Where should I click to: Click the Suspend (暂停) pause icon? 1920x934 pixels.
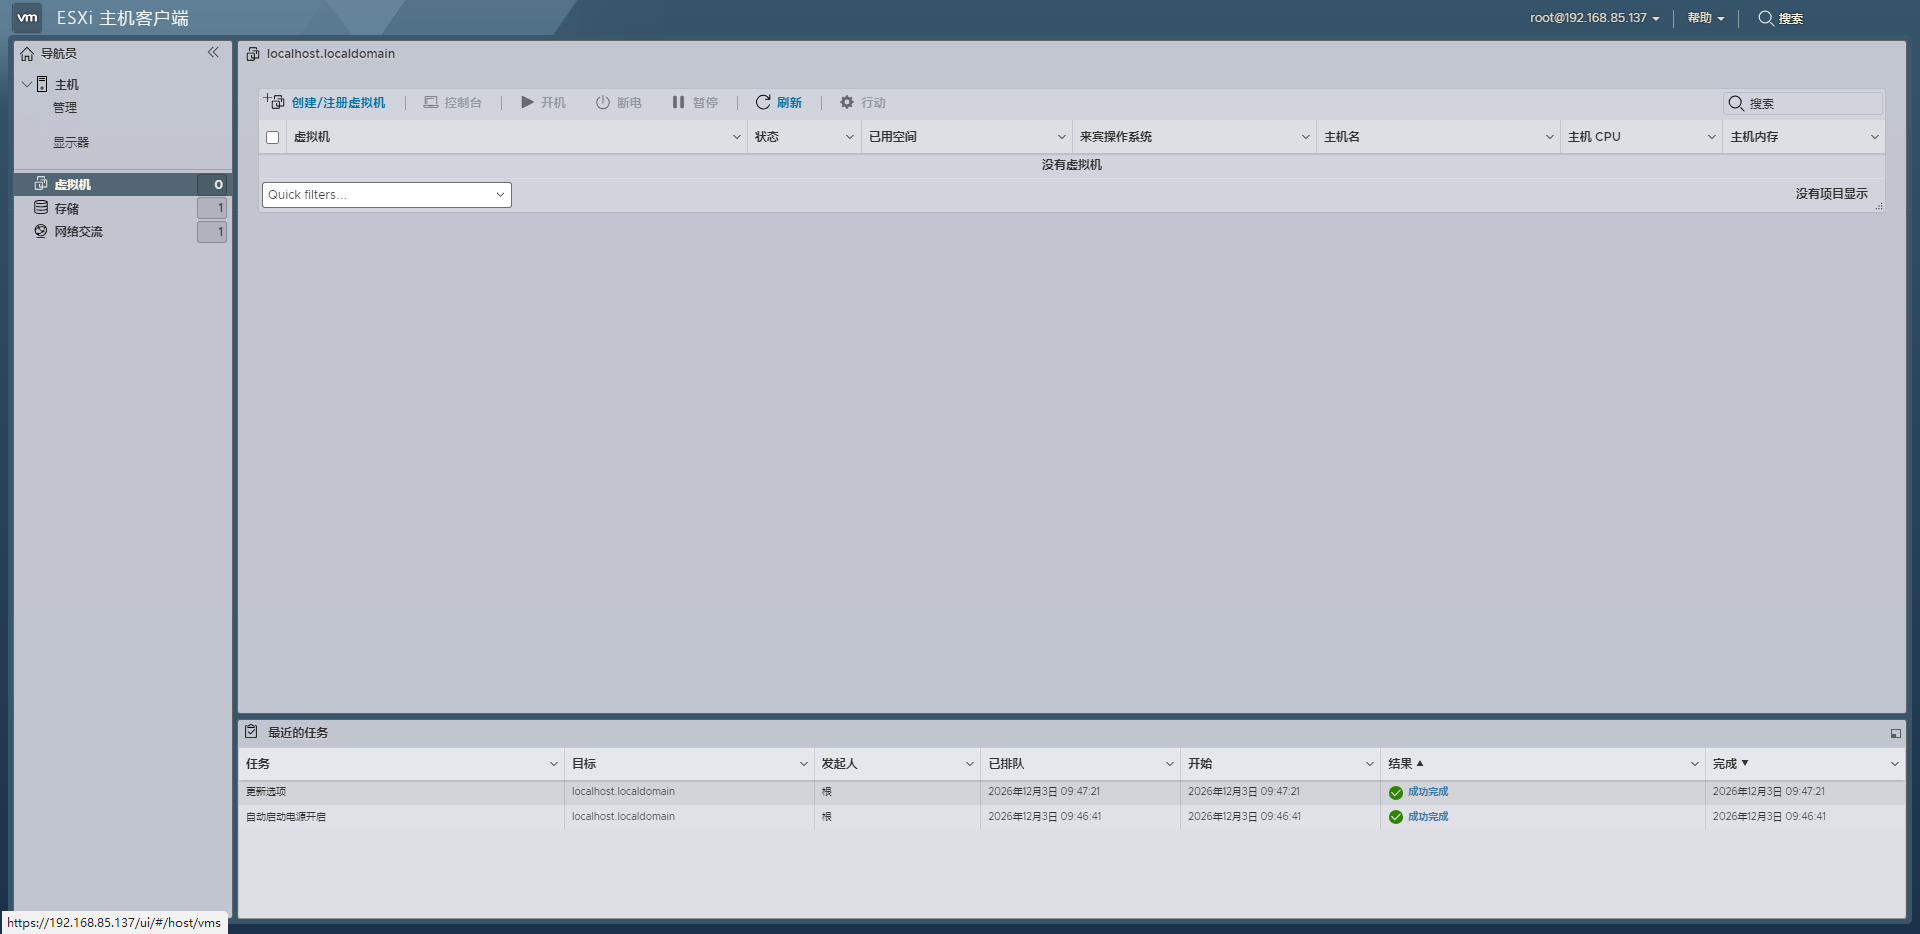pyautogui.click(x=678, y=101)
